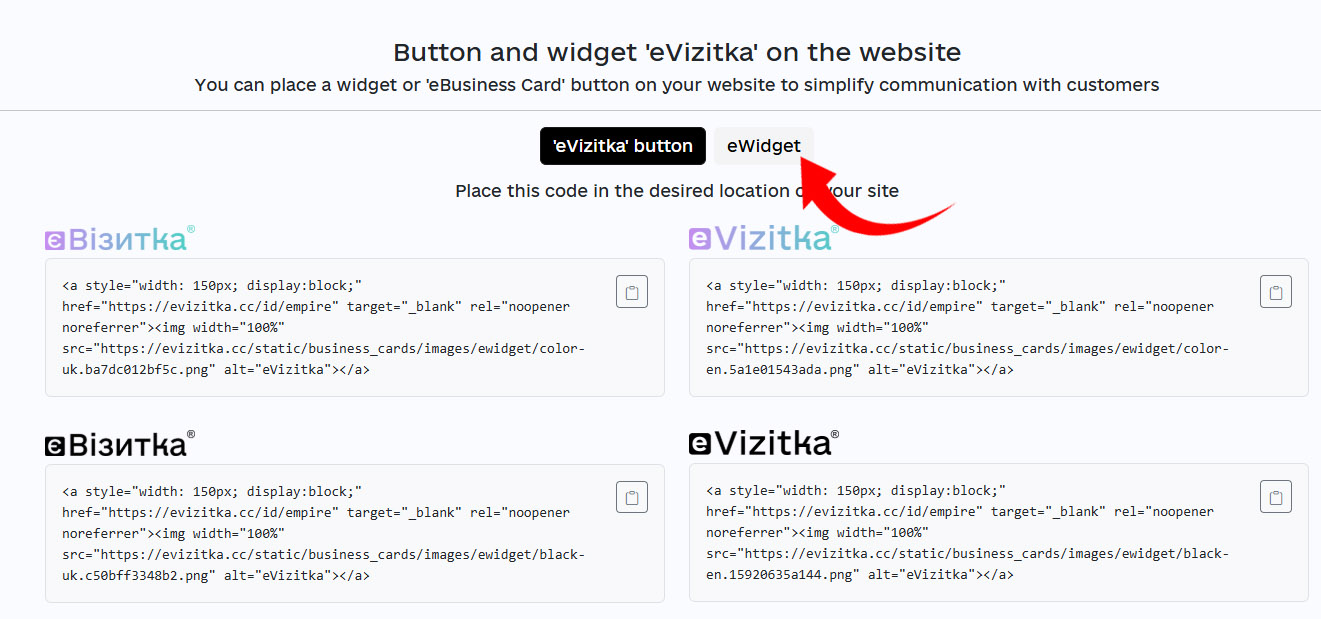1321x619 pixels.
Task: Copy the color English eVizitka code
Action: pos(1276,292)
